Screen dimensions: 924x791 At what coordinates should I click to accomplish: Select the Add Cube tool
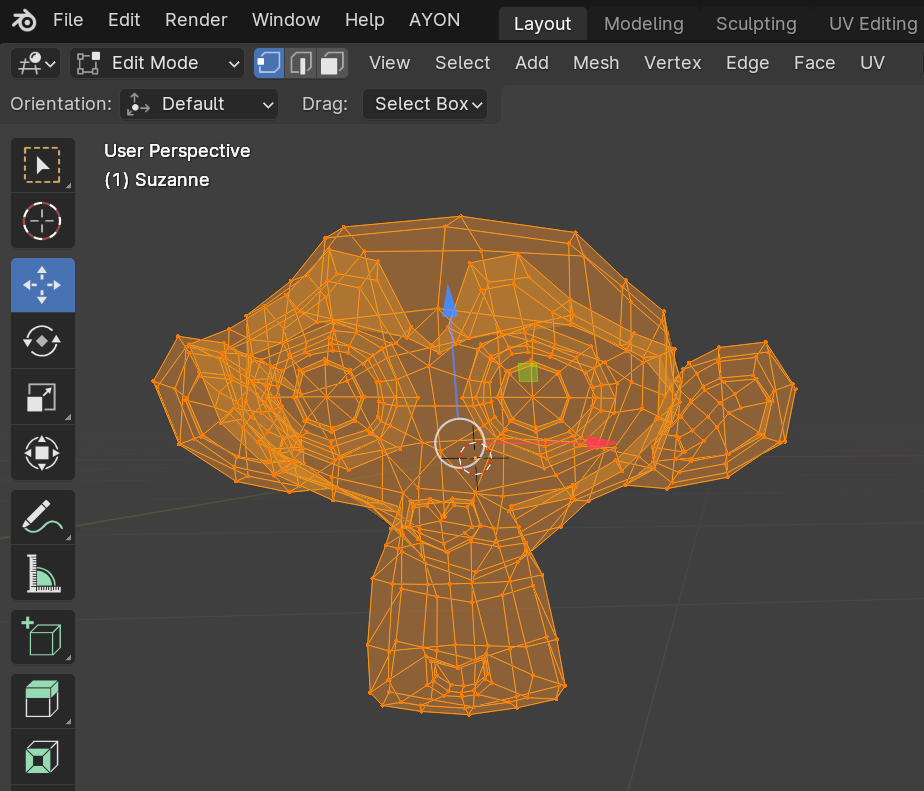42,637
